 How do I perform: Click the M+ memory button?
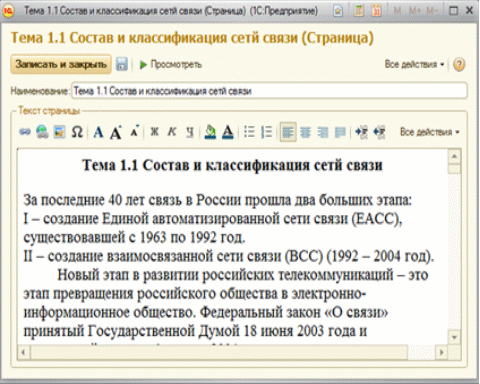point(415,11)
